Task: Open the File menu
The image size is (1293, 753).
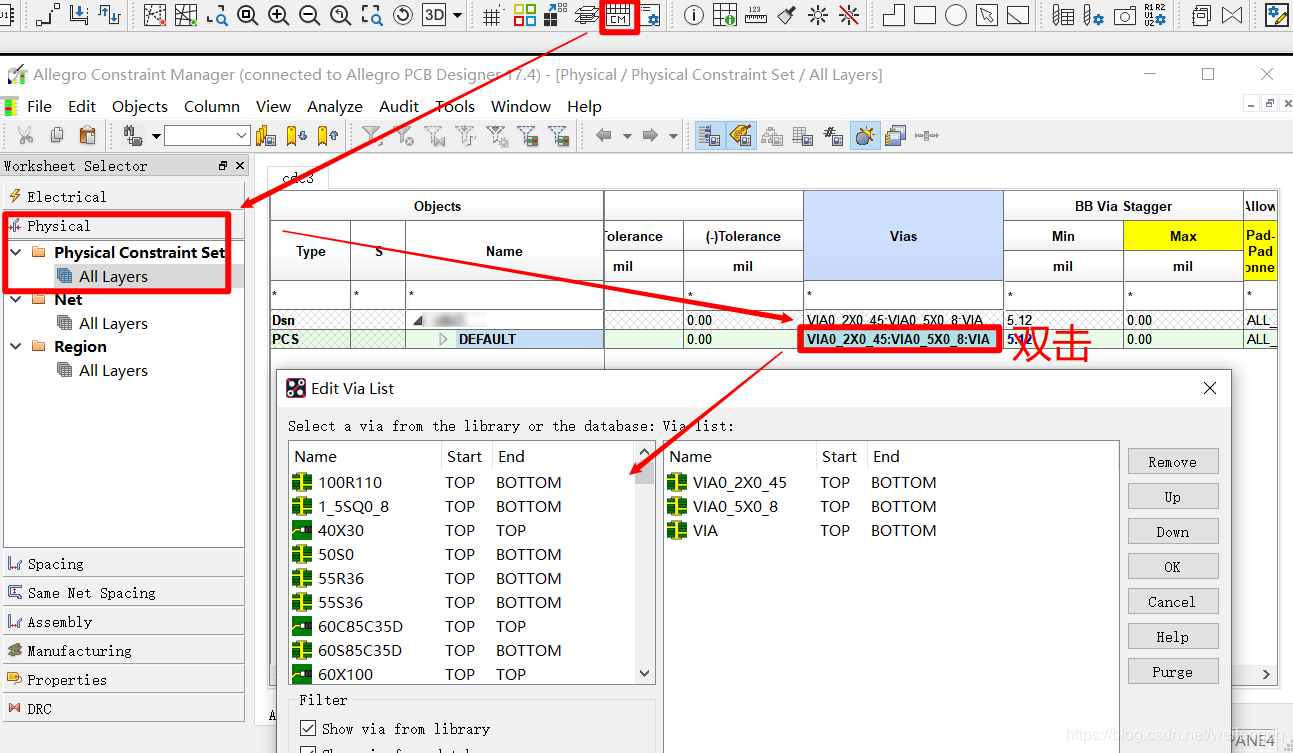Action: point(40,106)
